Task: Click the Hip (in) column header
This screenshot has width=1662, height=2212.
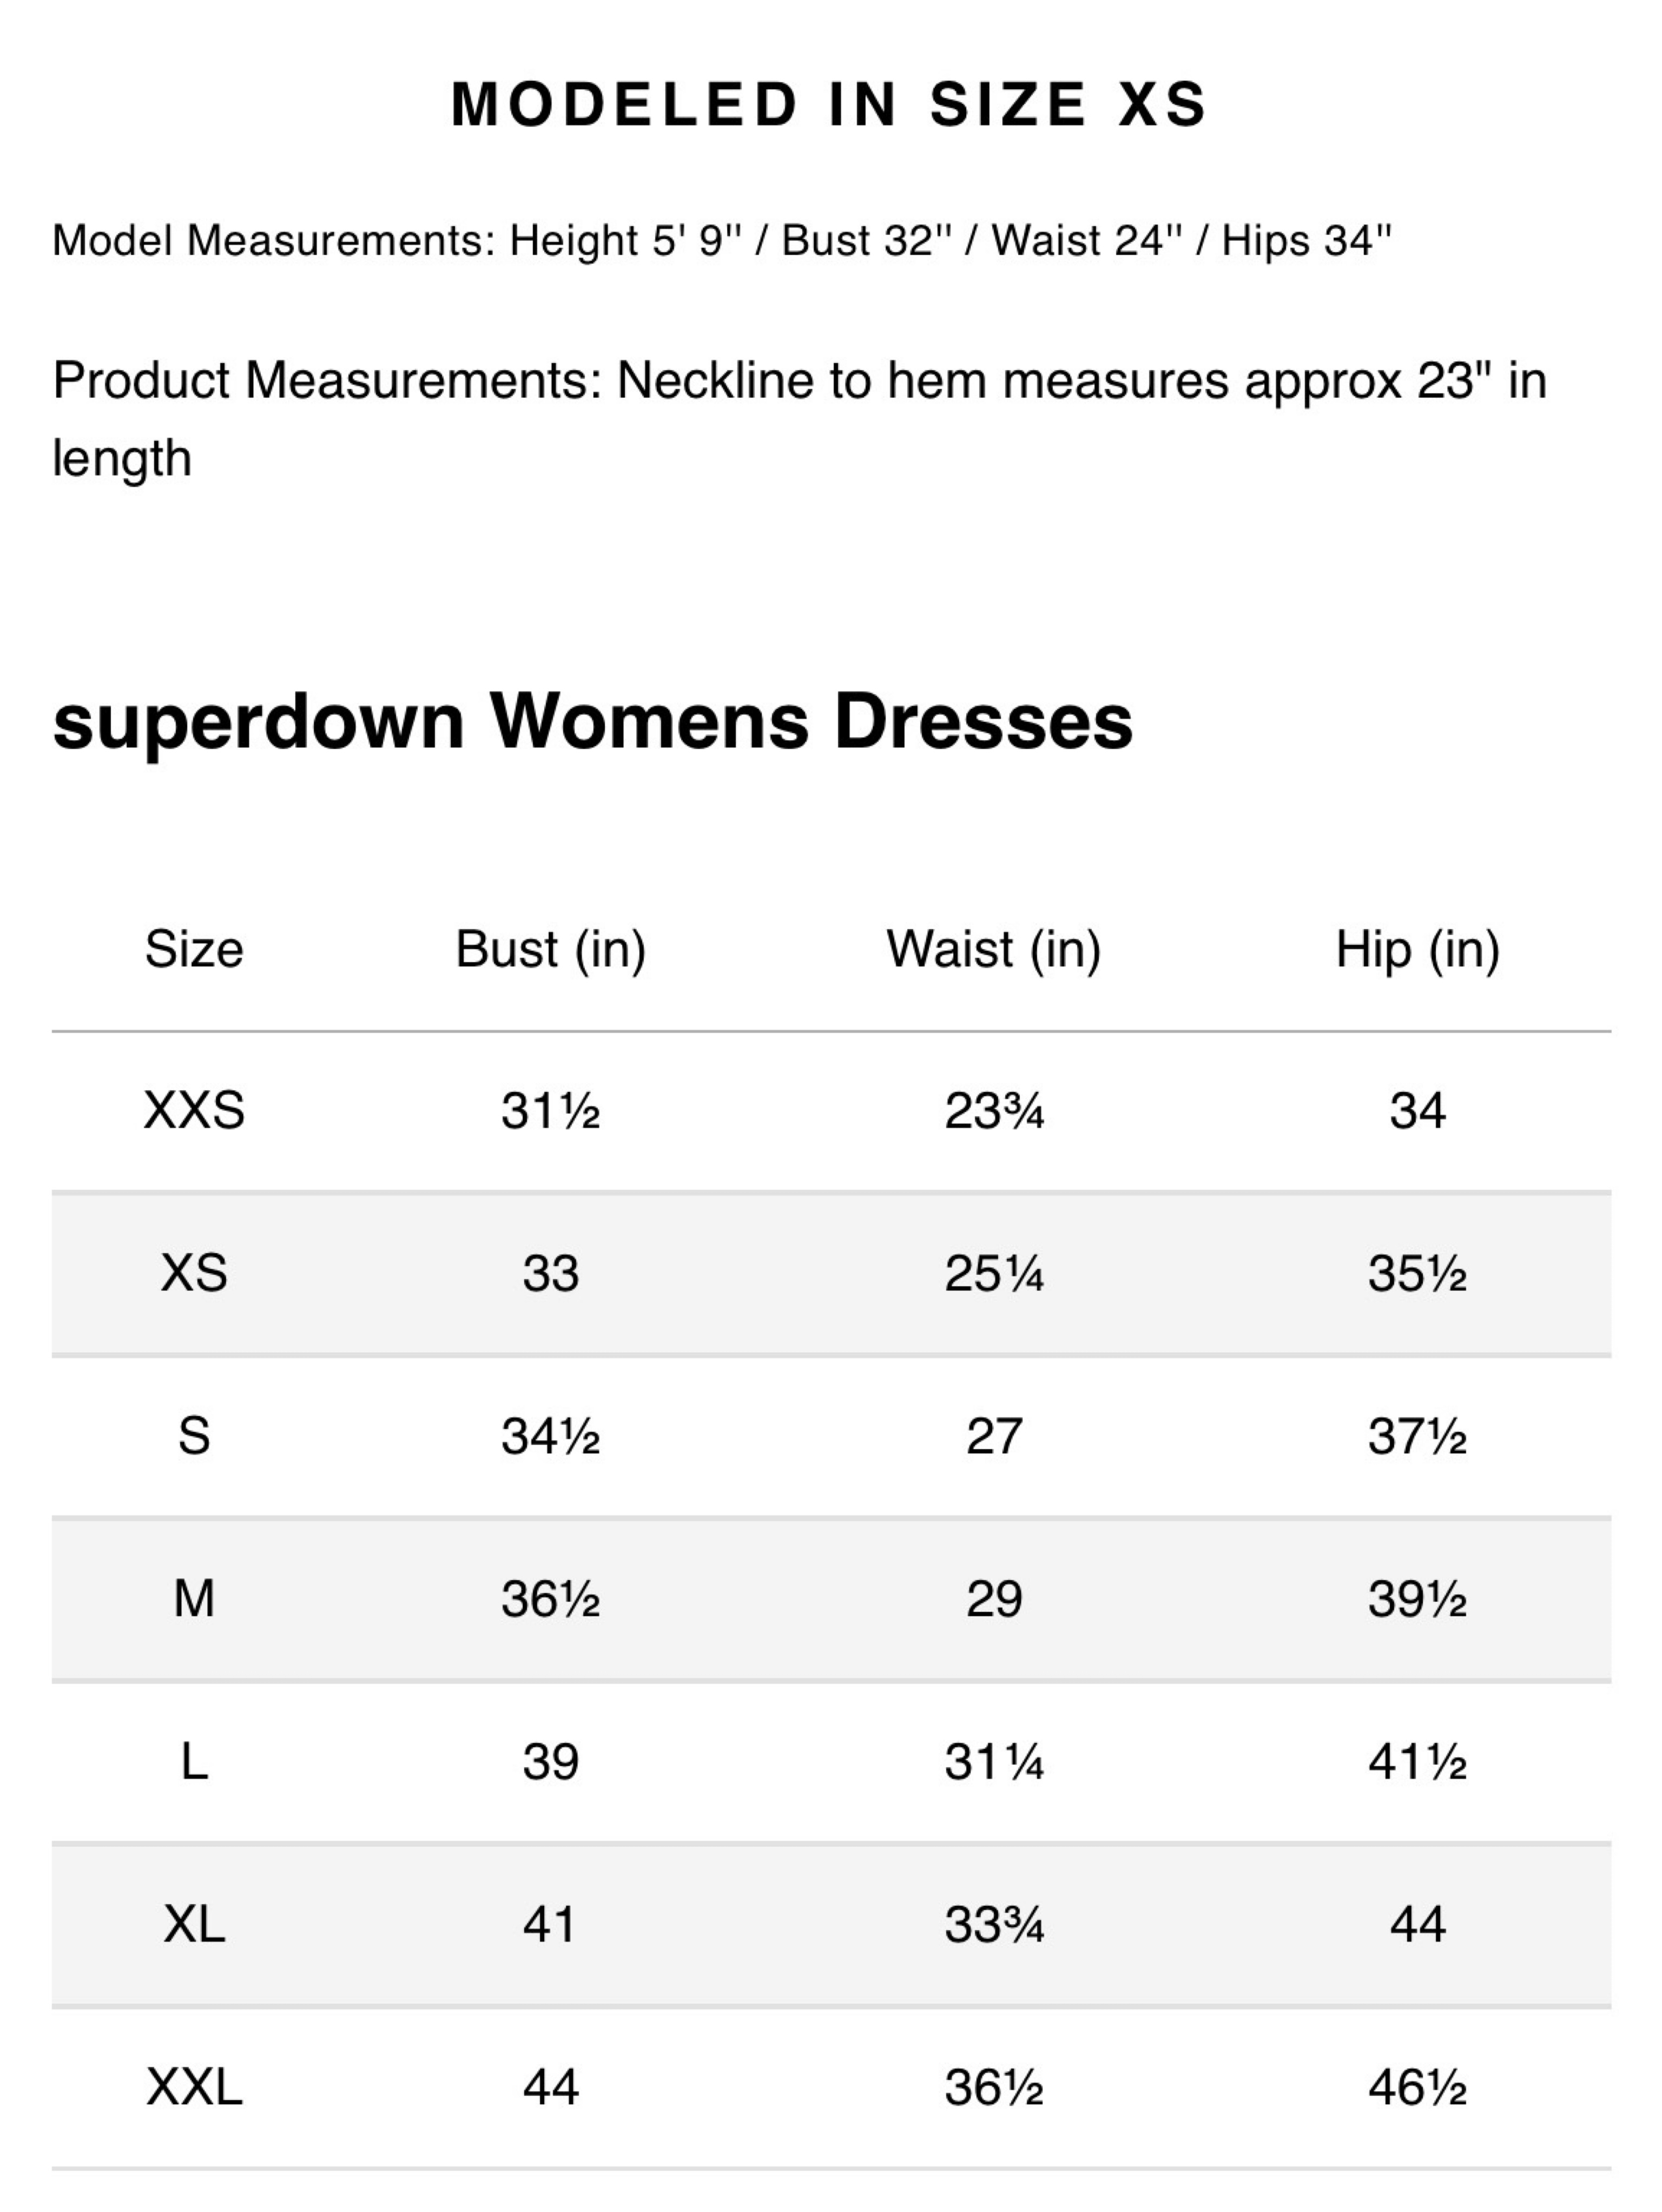Action: click(1418, 949)
